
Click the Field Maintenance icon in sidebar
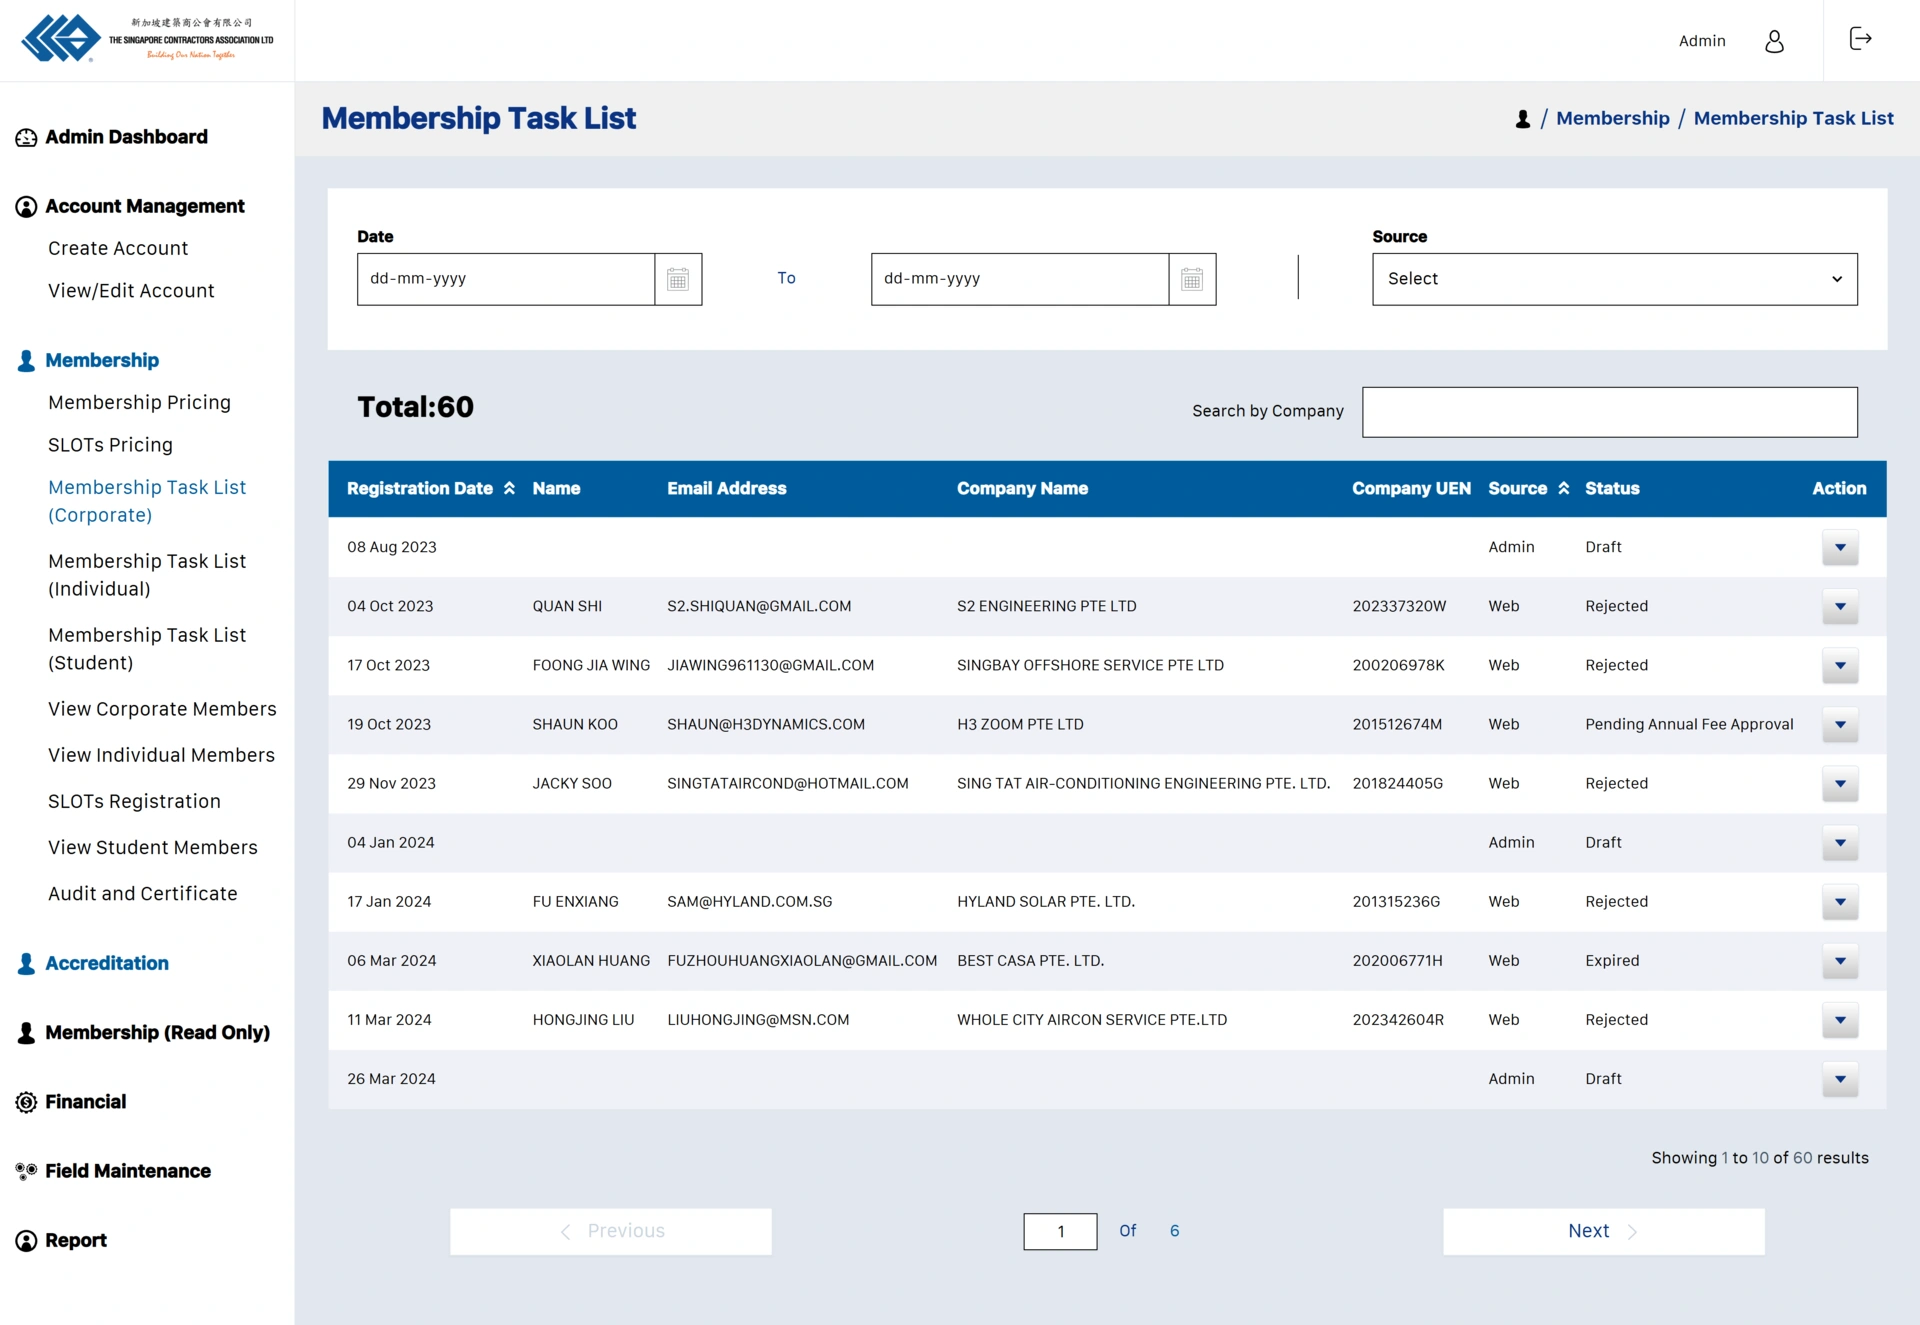click(x=26, y=1171)
